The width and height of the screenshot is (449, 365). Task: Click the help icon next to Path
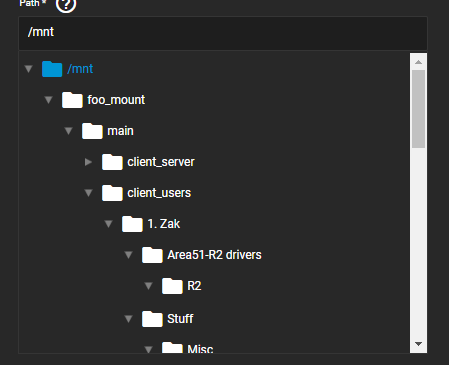[66, 5]
